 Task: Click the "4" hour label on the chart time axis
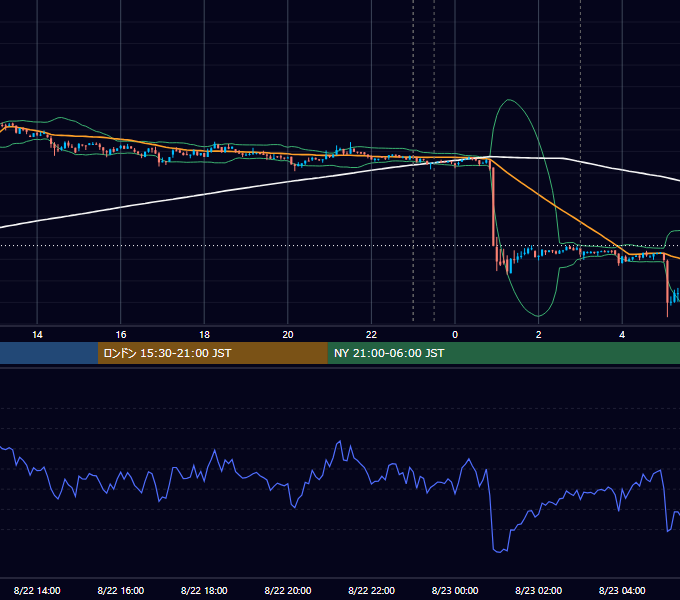pos(622,335)
